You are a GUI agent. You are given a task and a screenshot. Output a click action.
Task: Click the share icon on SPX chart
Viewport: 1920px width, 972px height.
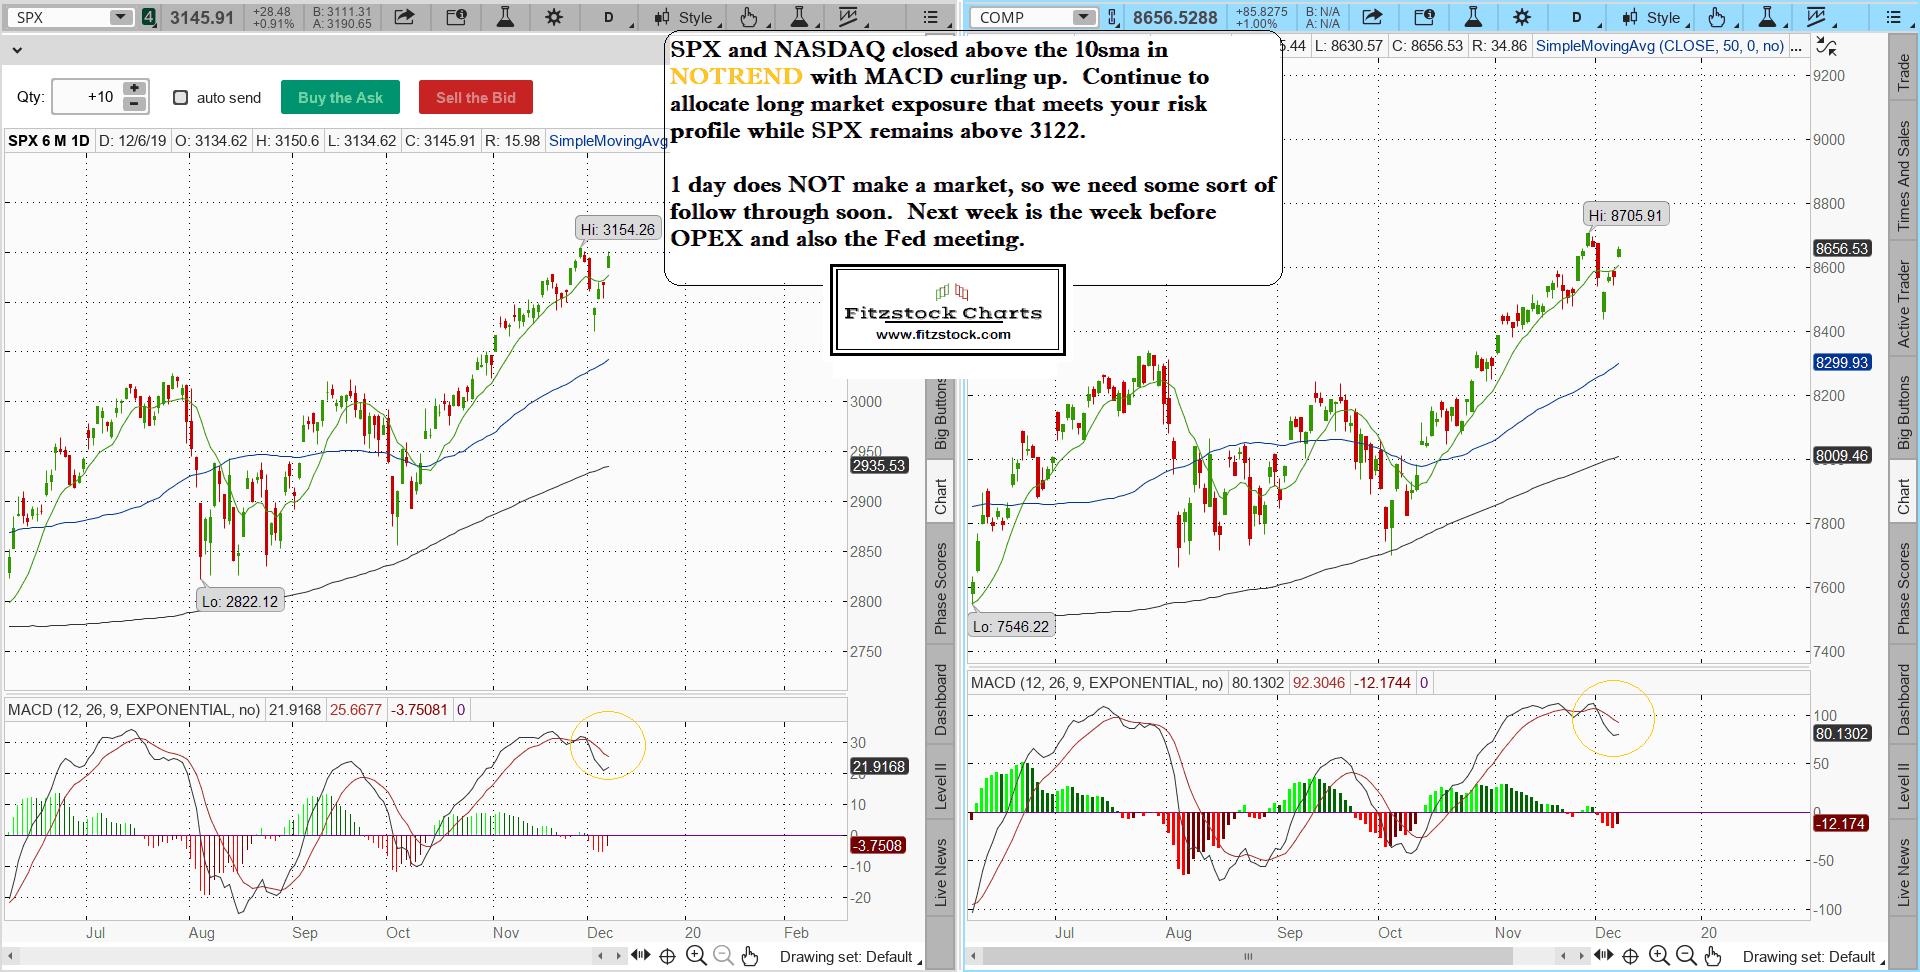coord(404,17)
